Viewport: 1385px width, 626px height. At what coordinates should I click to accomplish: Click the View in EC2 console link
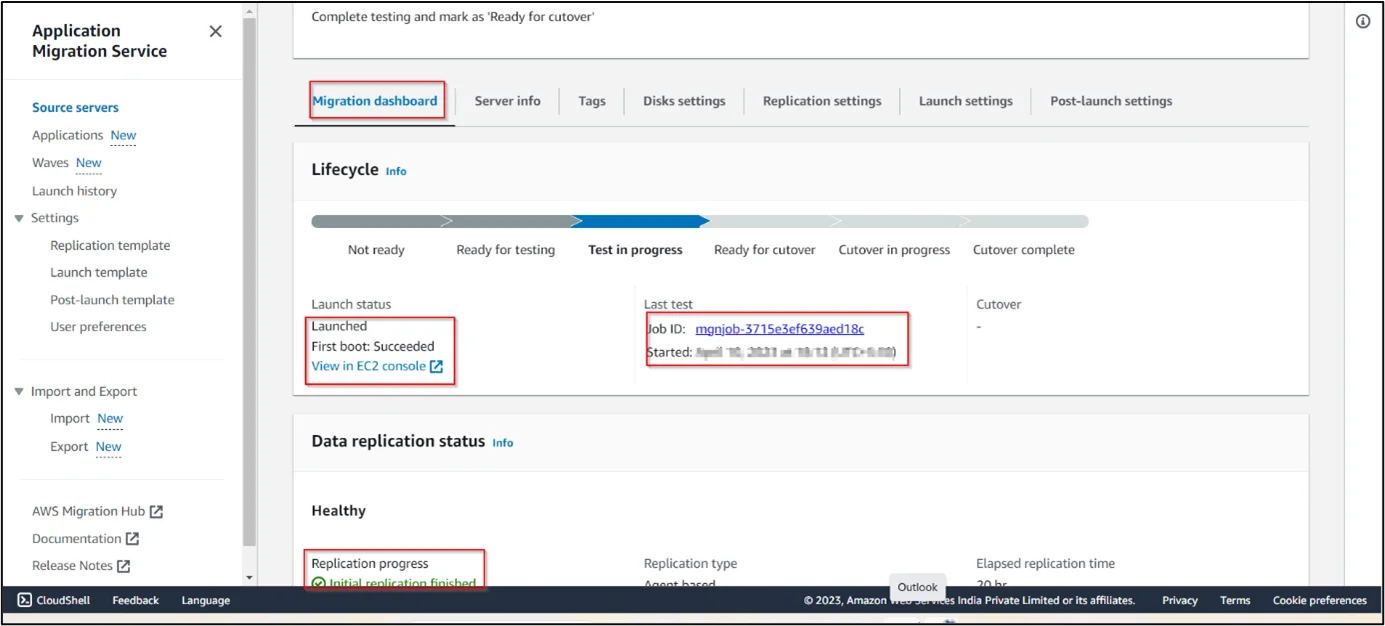coord(369,366)
